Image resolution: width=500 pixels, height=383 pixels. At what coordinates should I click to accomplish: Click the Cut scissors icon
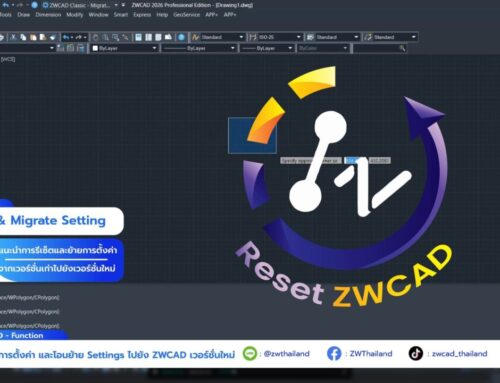(x=14, y=37)
